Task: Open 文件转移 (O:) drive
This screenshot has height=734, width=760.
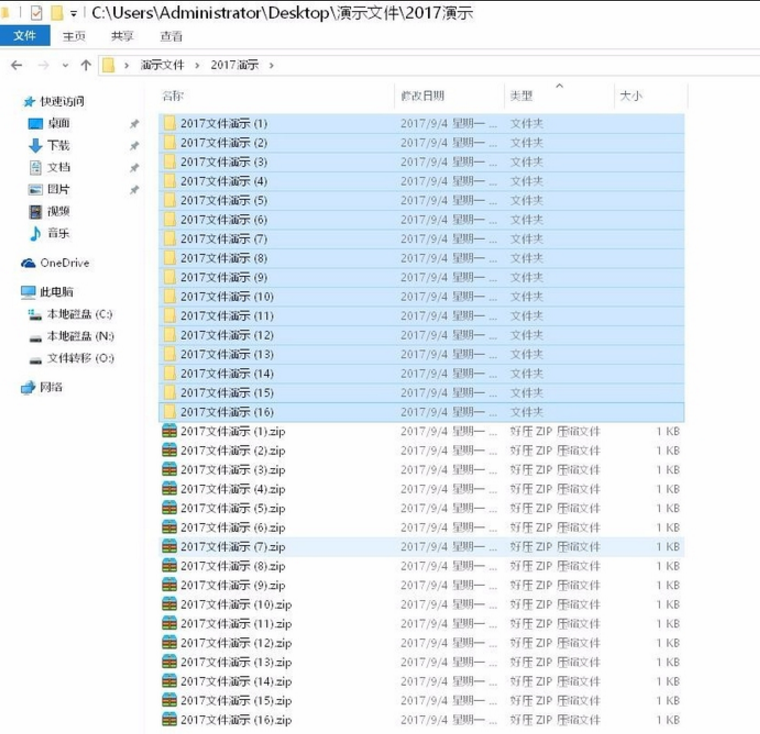Action: pyautogui.click(x=80, y=358)
